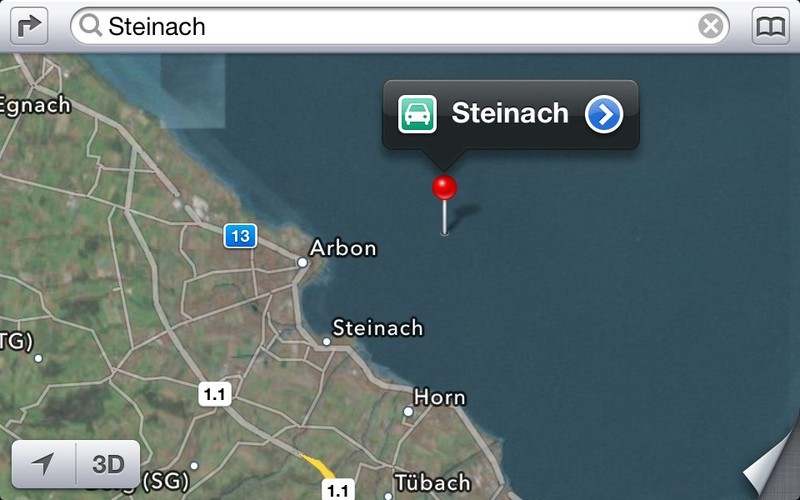Focus the Steinach search field

[399, 26]
